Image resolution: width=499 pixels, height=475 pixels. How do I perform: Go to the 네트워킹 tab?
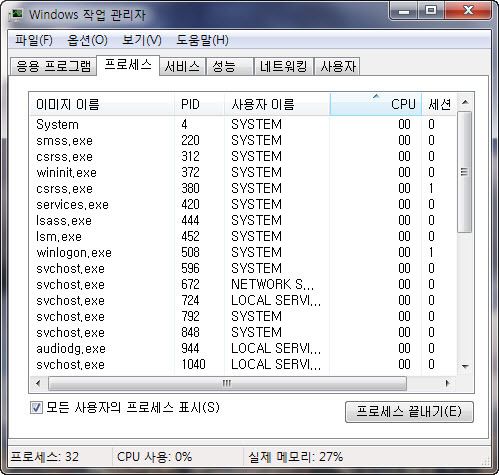click(284, 66)
